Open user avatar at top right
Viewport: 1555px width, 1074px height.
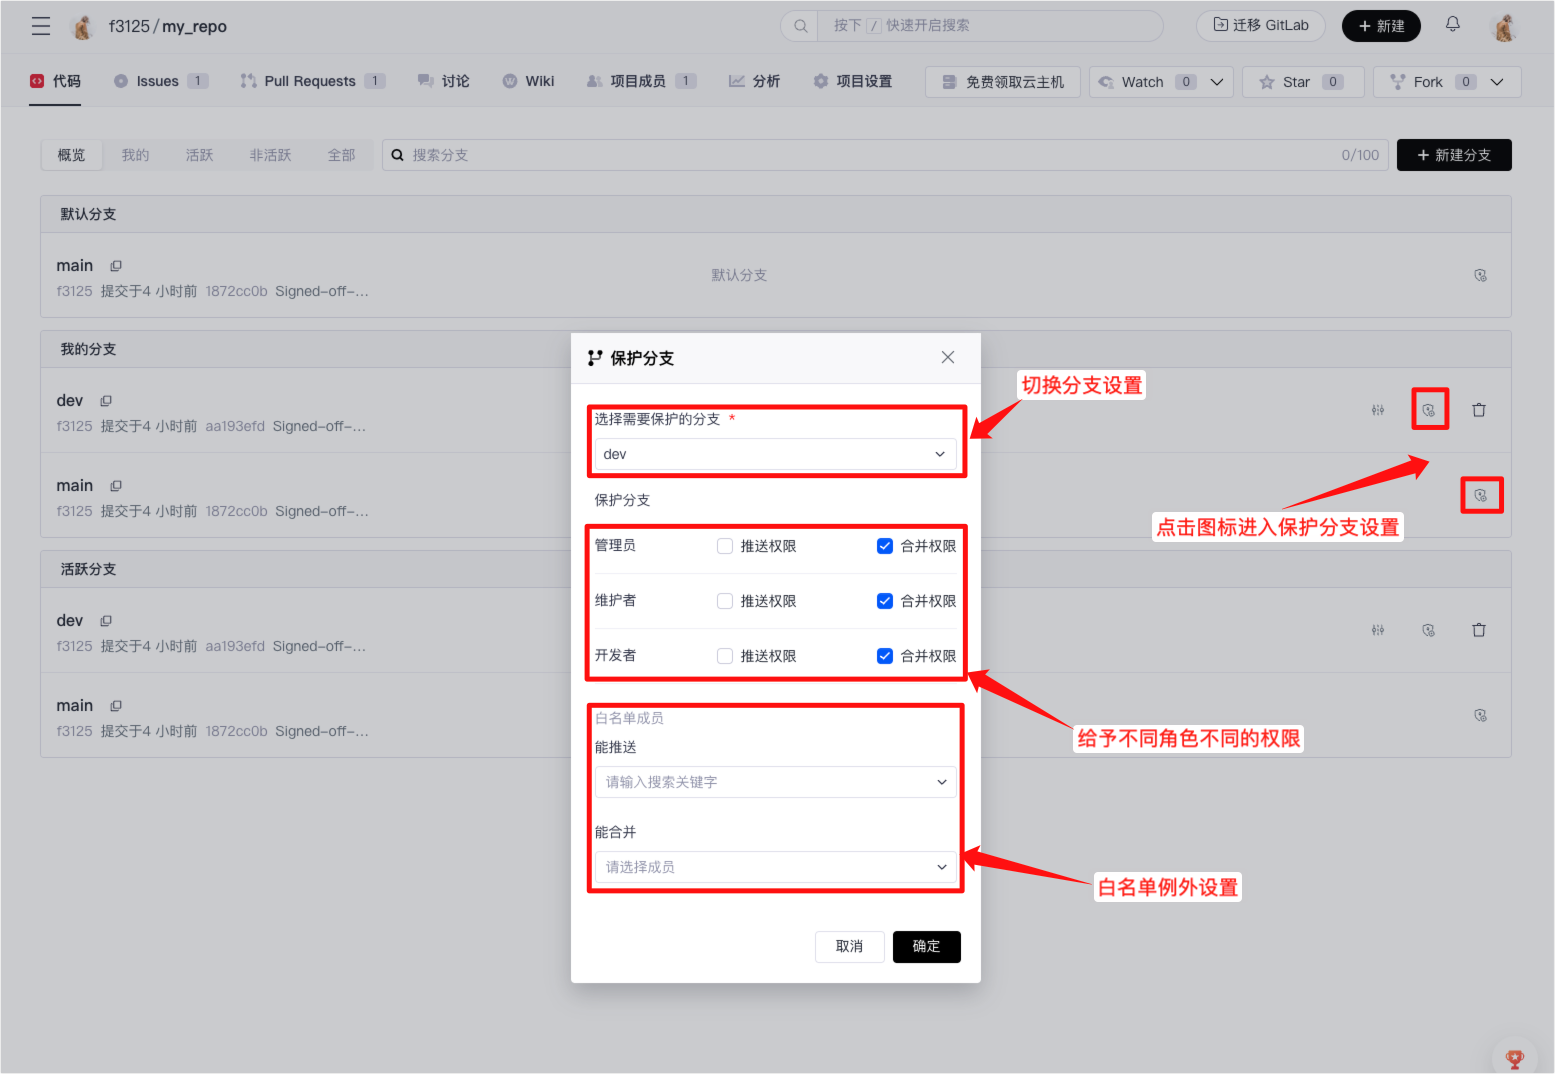pyautogui.click(x=1504, y=27)
